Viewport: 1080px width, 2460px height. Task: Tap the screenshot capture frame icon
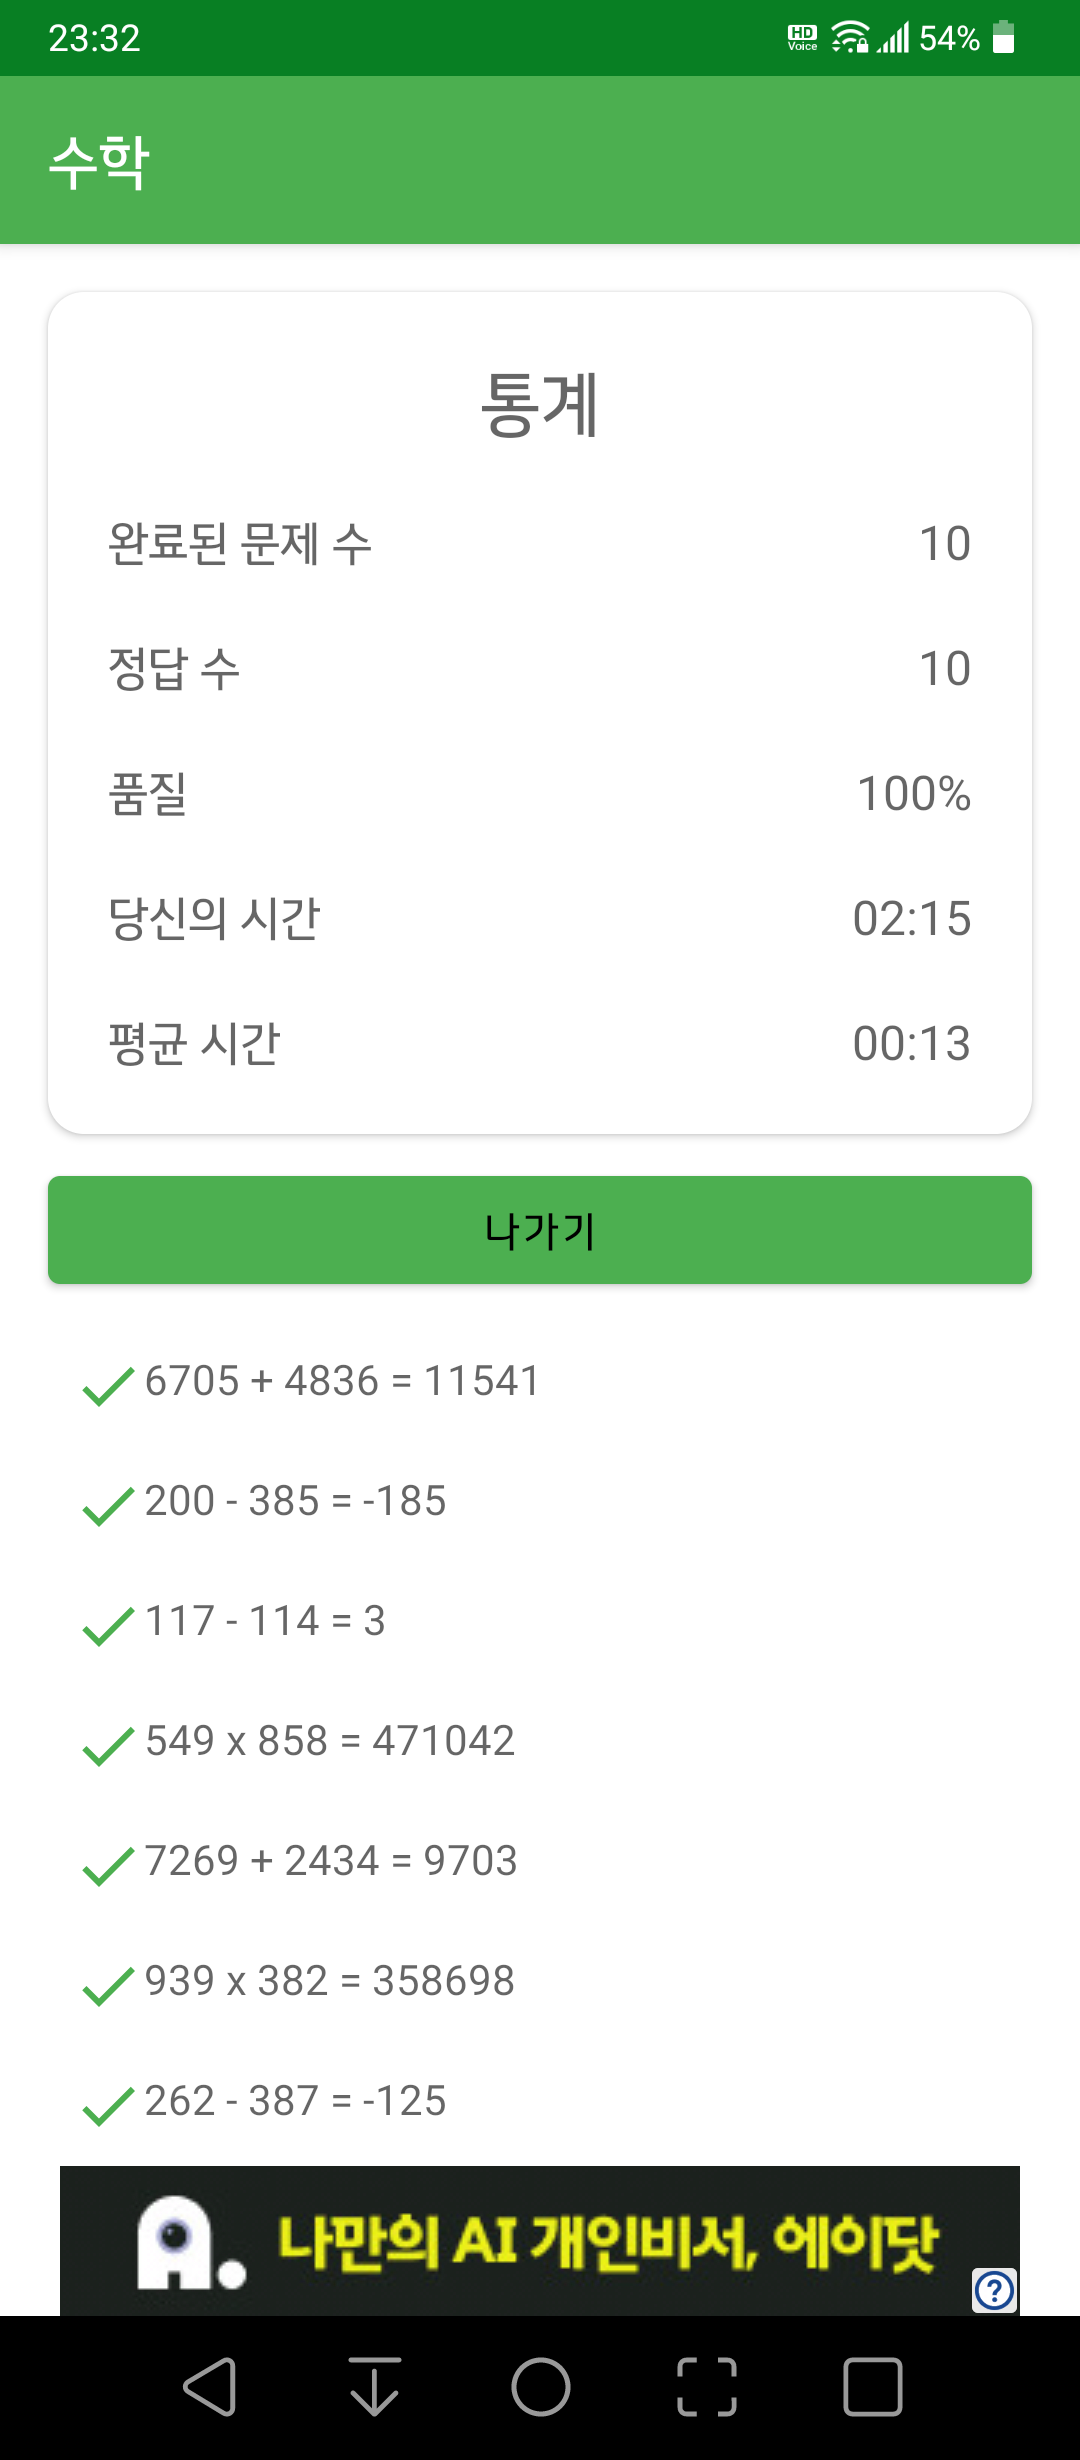(x=707, y=2387)
